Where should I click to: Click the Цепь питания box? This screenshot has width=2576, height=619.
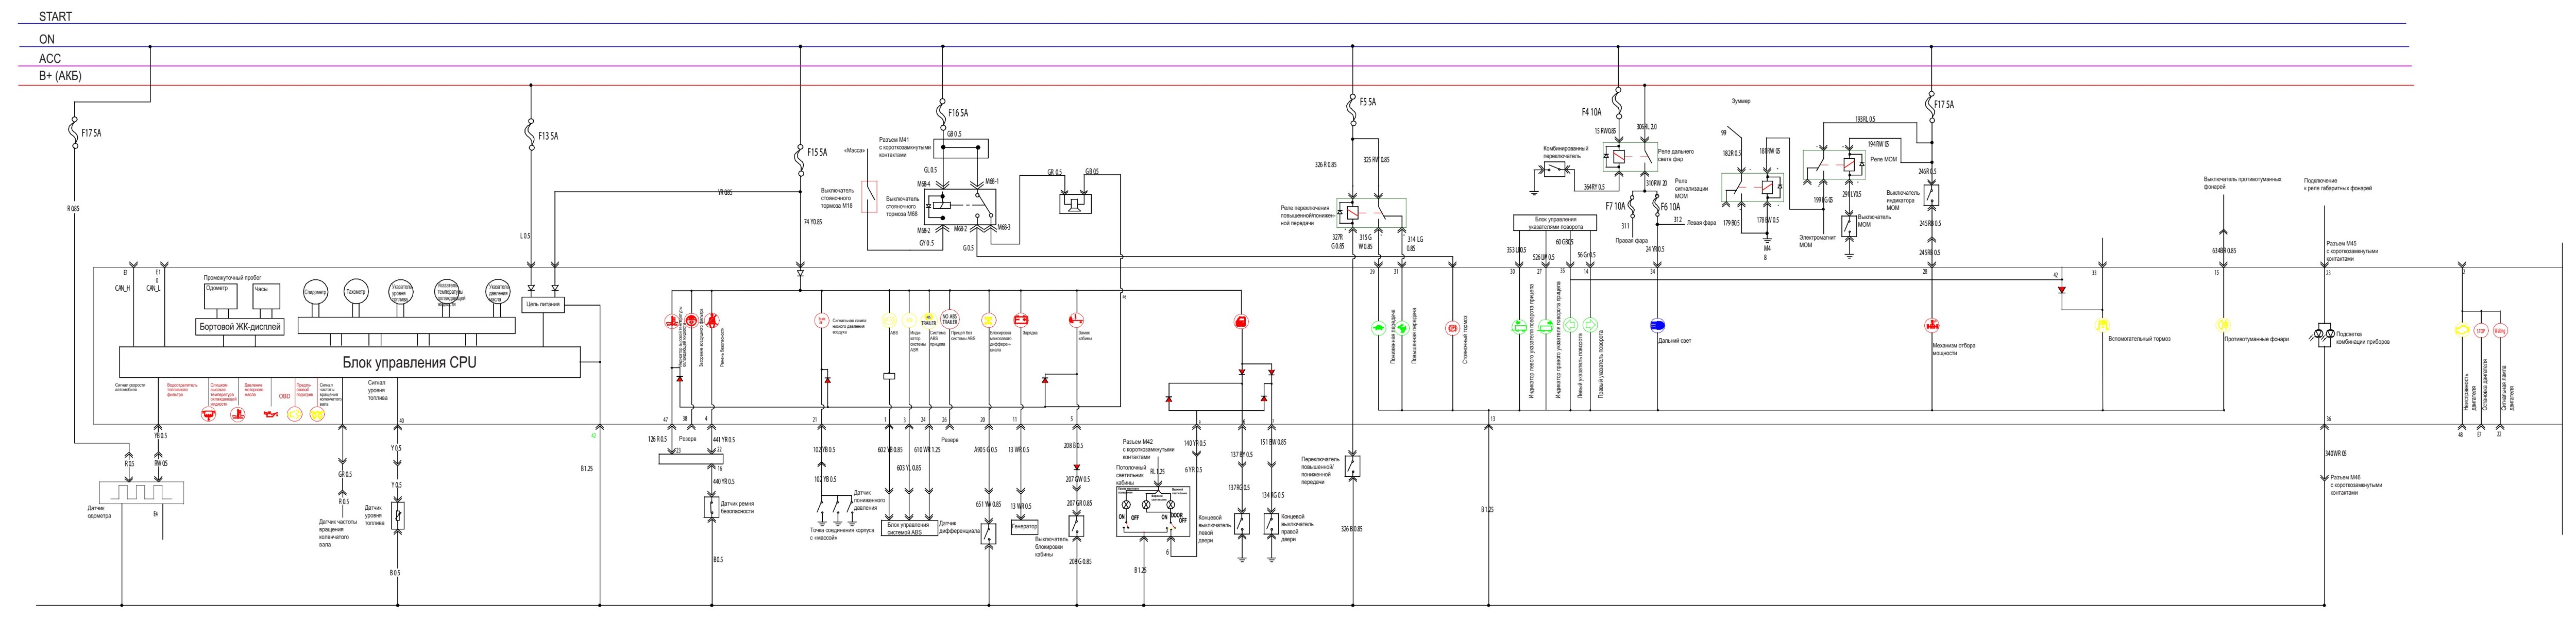[543, 304]
